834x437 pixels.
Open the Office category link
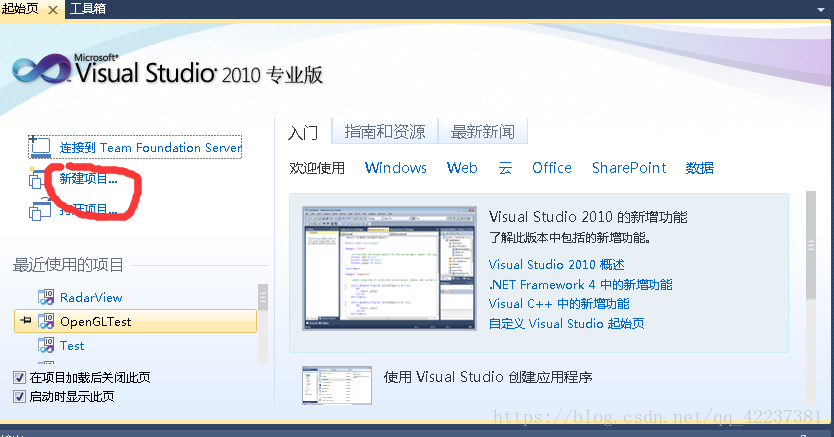click(552, 168)
